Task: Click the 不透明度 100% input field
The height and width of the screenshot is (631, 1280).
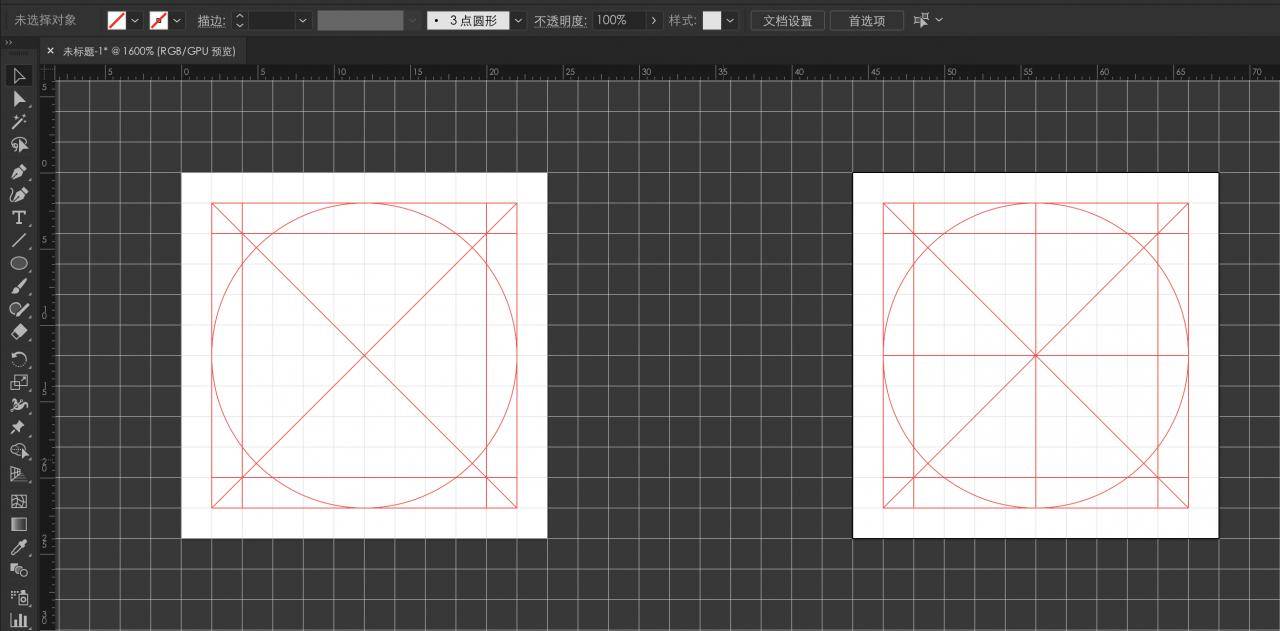Action: click(x=619, y=20)
